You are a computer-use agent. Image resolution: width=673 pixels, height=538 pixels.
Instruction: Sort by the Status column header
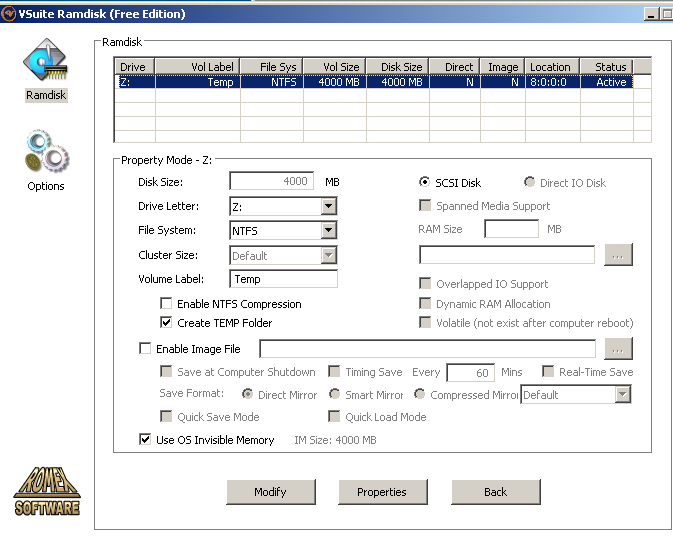click(607, 67)
